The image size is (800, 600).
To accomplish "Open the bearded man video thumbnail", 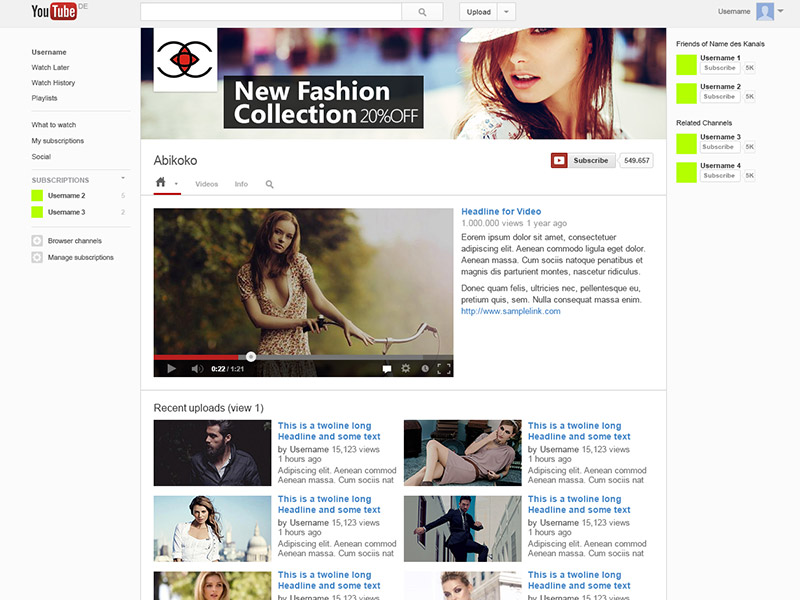I will pos(212,453).
